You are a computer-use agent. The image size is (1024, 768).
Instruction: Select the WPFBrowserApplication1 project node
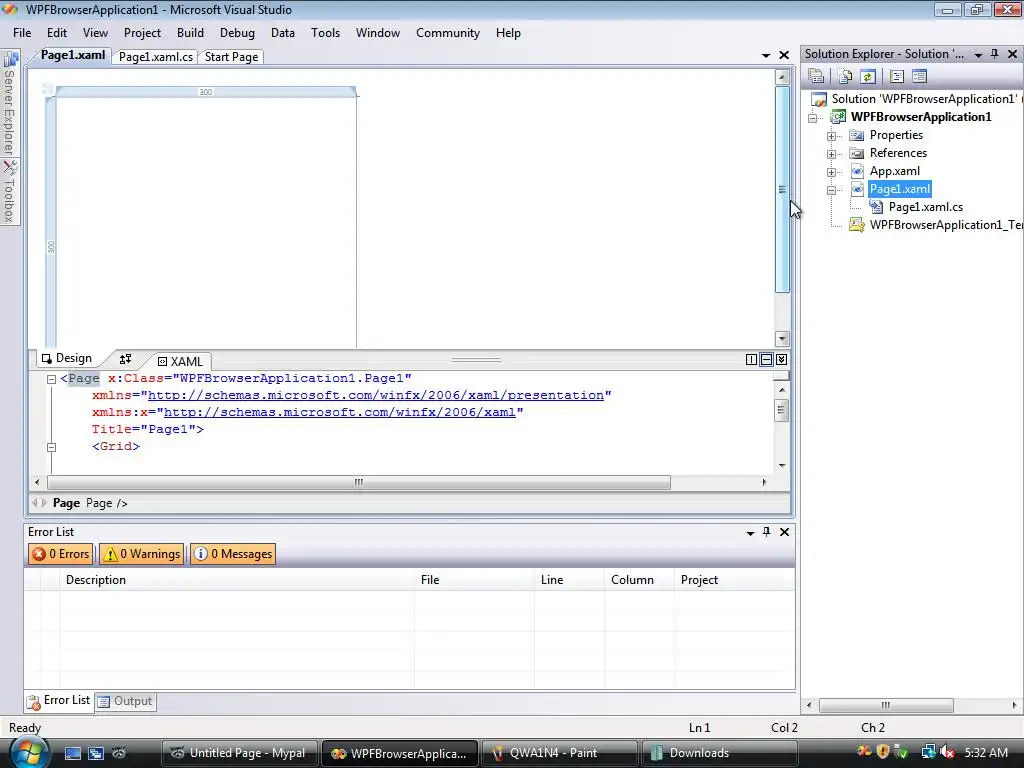click(x=921, y=117)
